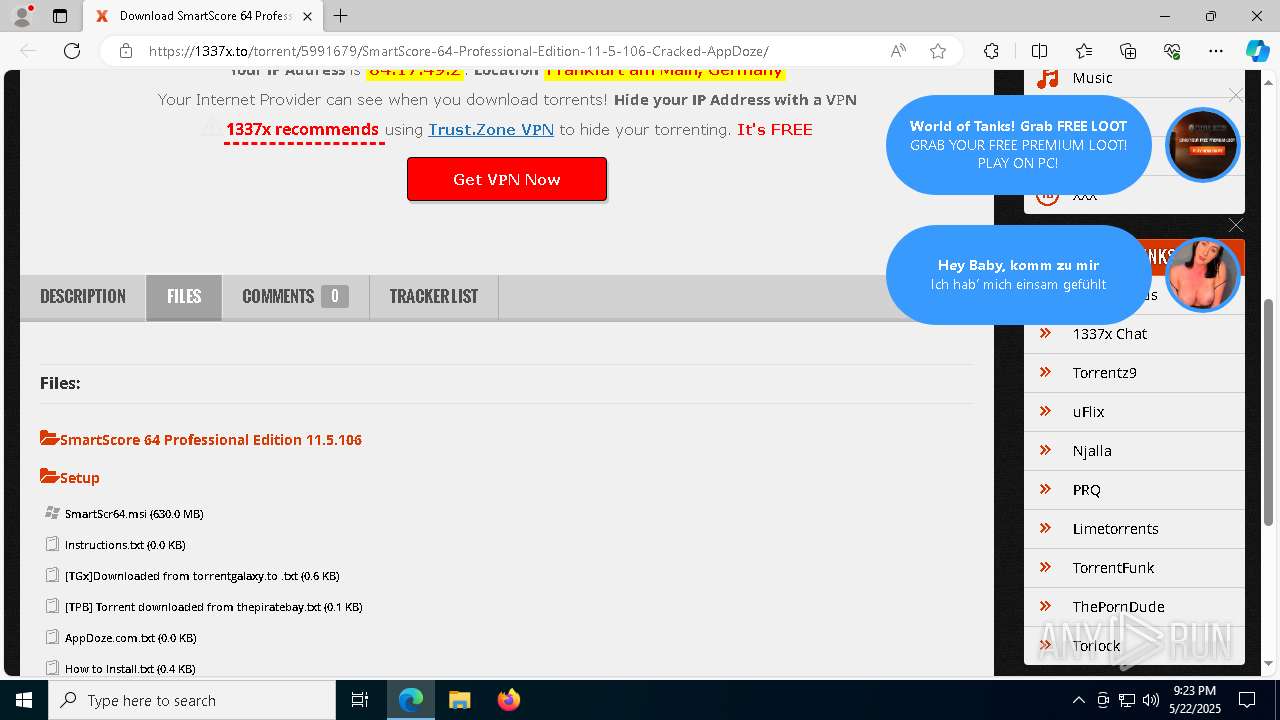The image size is (1280, 720).
Task: Close the World of Tanks notification
Action: tap(1236, 95)
